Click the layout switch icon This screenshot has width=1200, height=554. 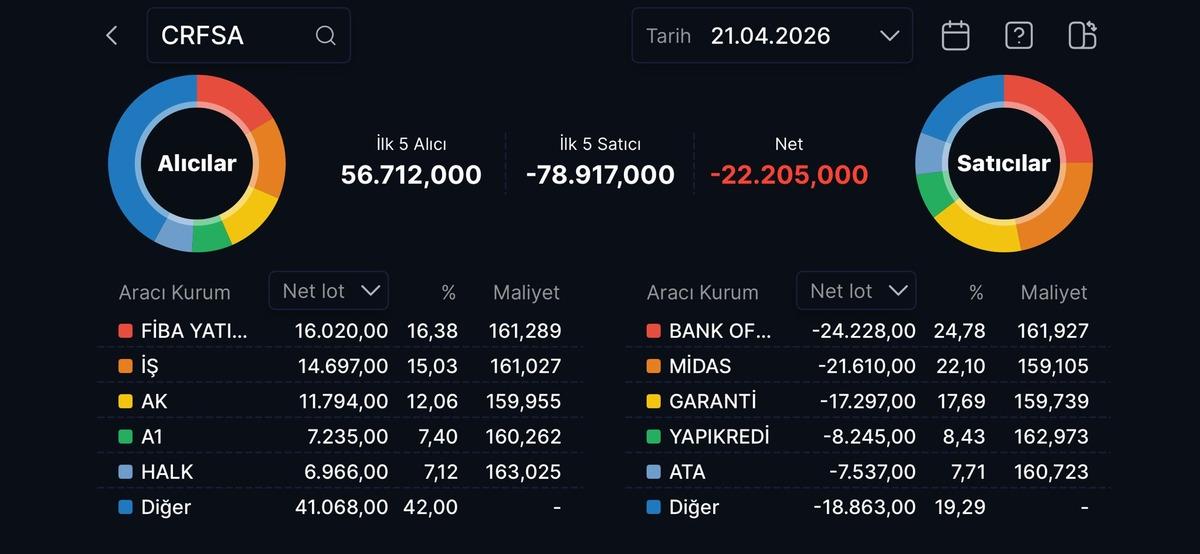click(x=1082, y=36)
